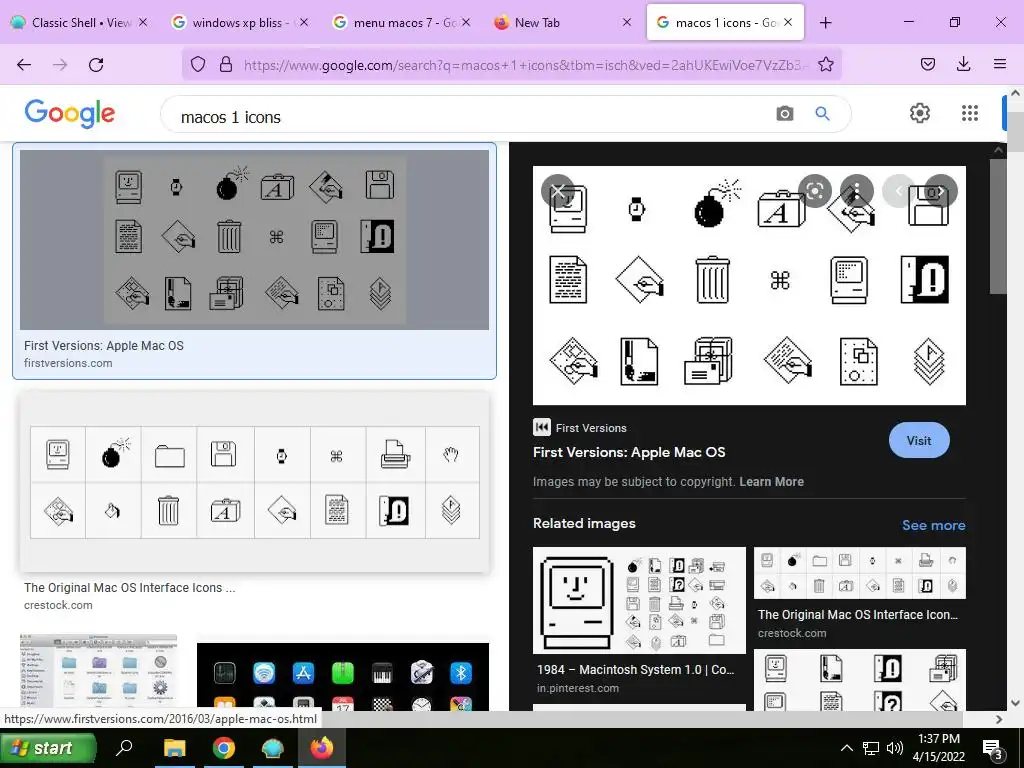Select the firstversions.com result thumbnail
This screenshot has height=768, width=1024.
(254, 240)
